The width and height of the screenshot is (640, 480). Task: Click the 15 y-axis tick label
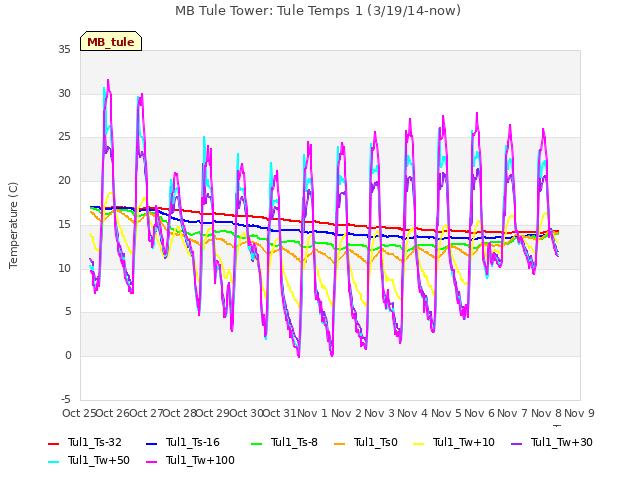(x=64, y=224)
